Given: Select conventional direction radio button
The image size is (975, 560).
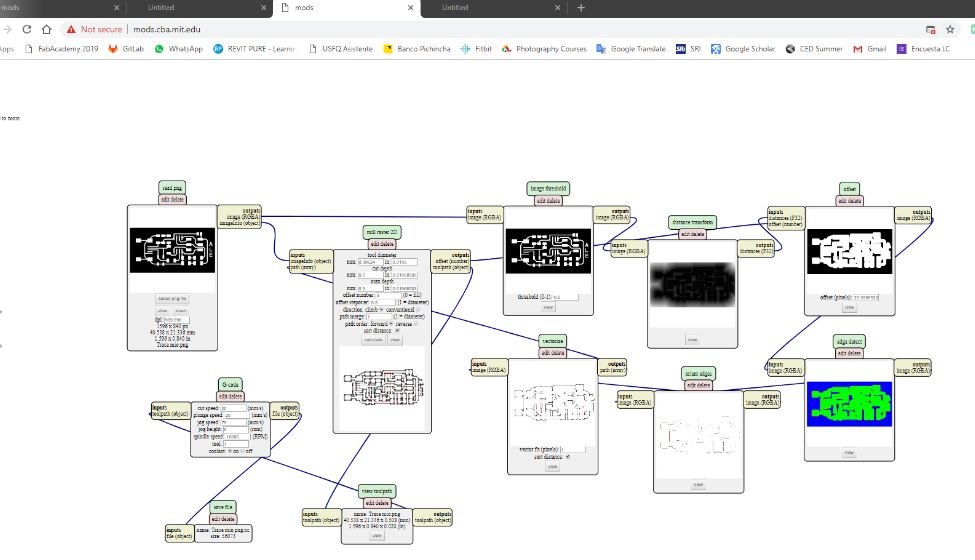Looking at the screenshot, I should click(x=418, y=310).
